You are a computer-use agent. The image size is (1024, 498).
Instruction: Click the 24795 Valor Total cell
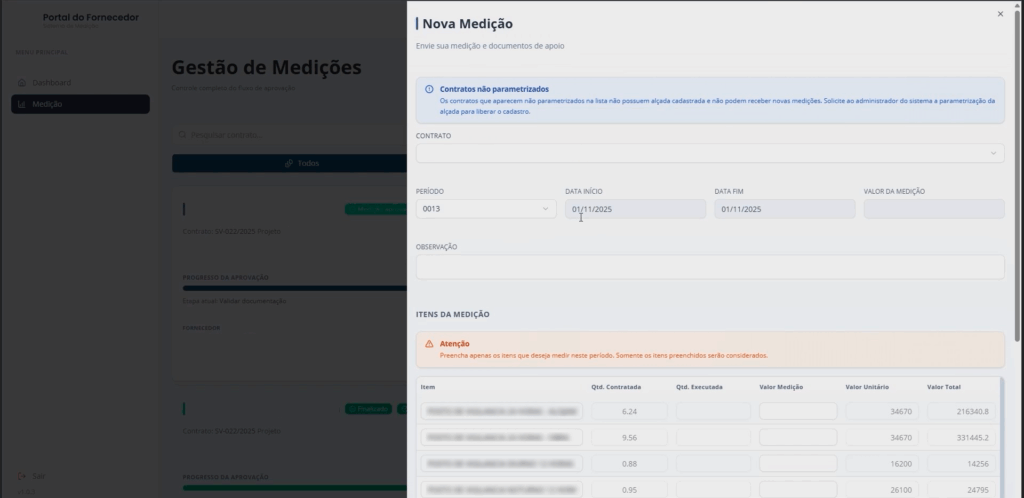point(963,490)
